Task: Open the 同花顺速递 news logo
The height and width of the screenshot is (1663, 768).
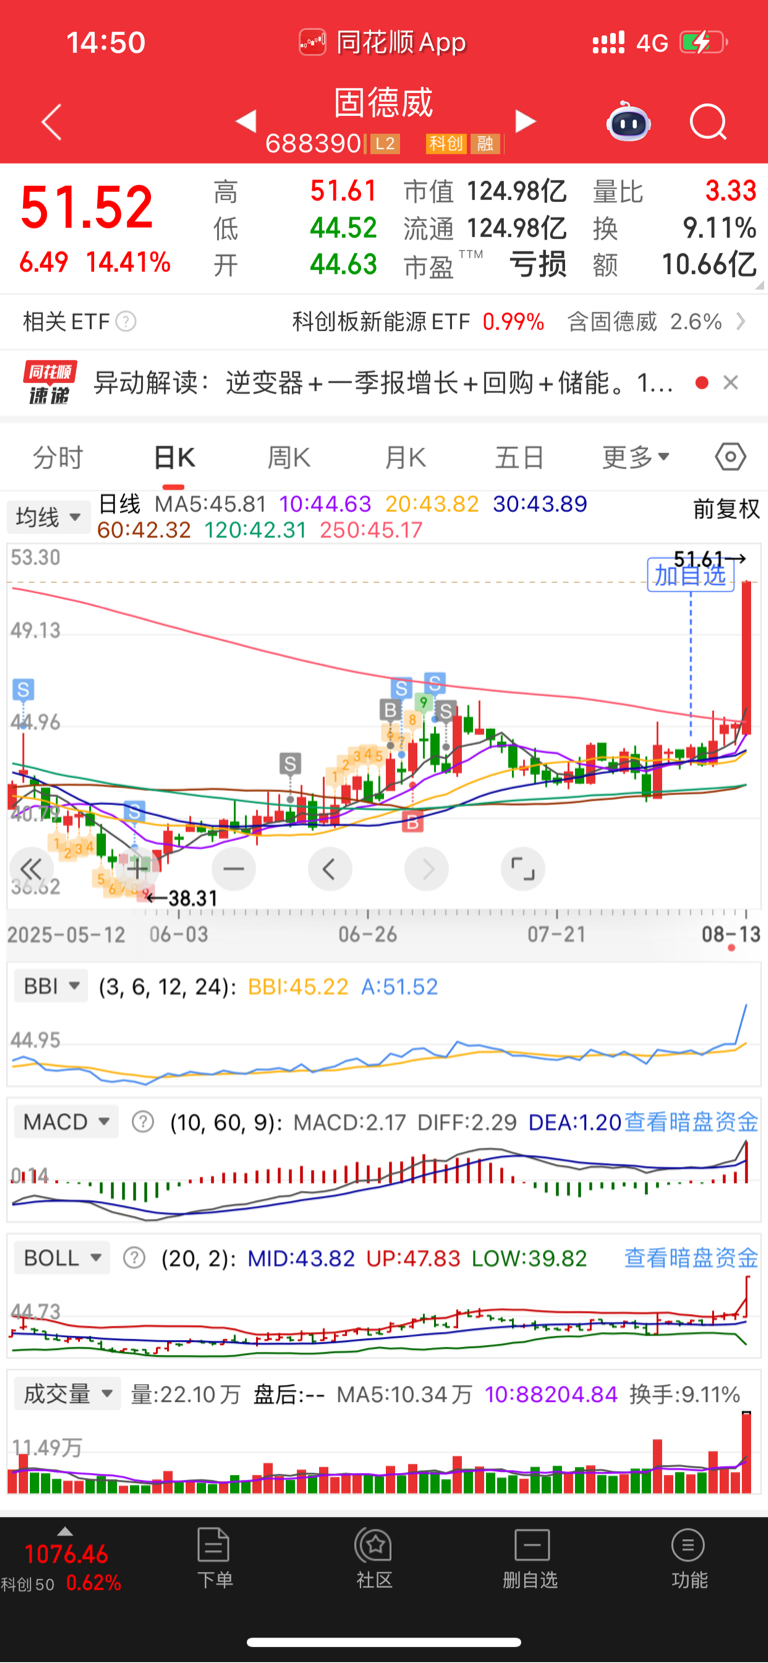Action: (x=49, y=383)
